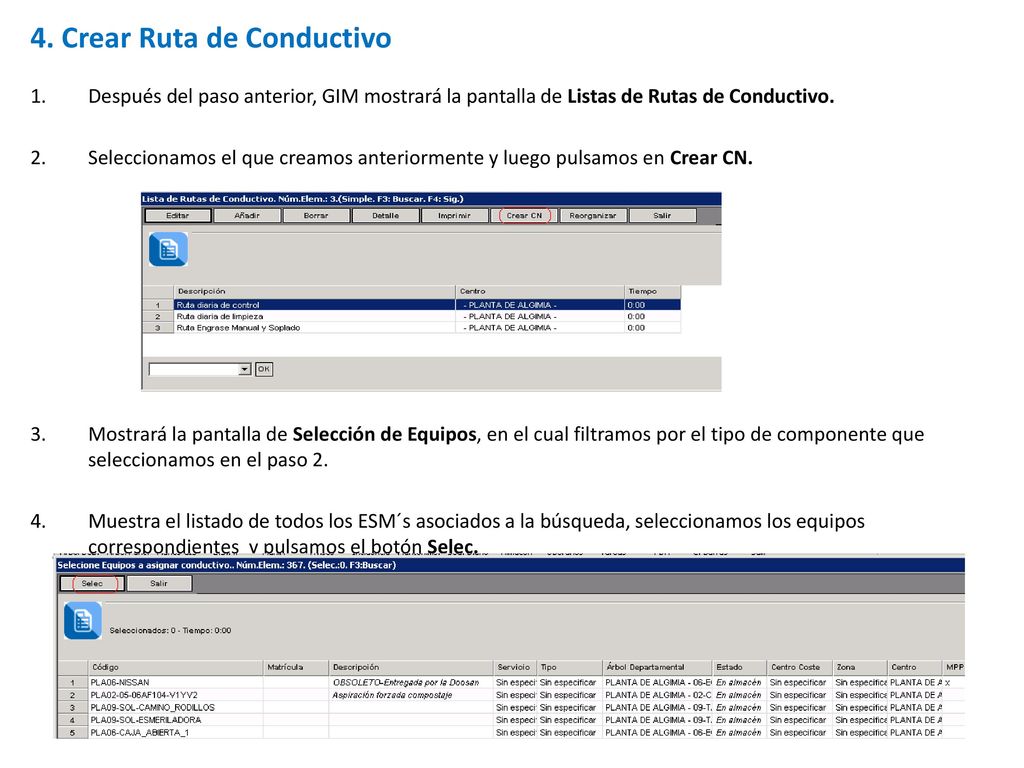1024x768 pixels.
Task: Click the Descripción header in routes list
Action: (314, 291)
